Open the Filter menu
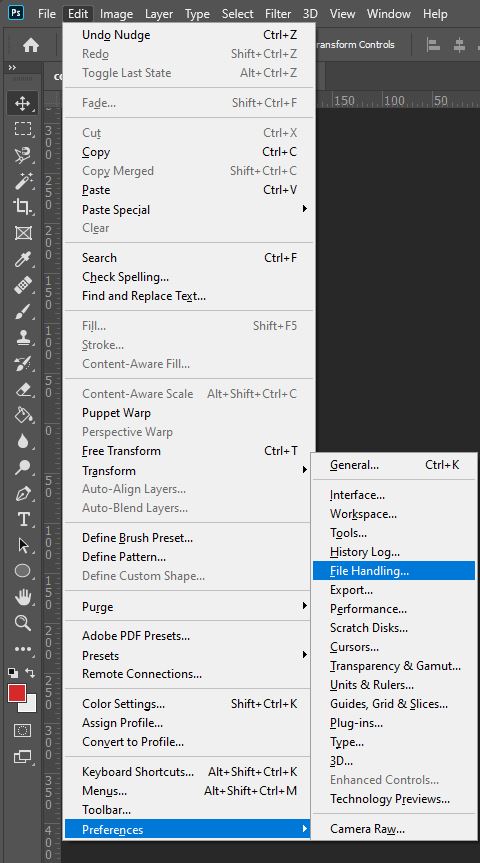The height and width of the screenshot is (863, 480). (278, 14)
